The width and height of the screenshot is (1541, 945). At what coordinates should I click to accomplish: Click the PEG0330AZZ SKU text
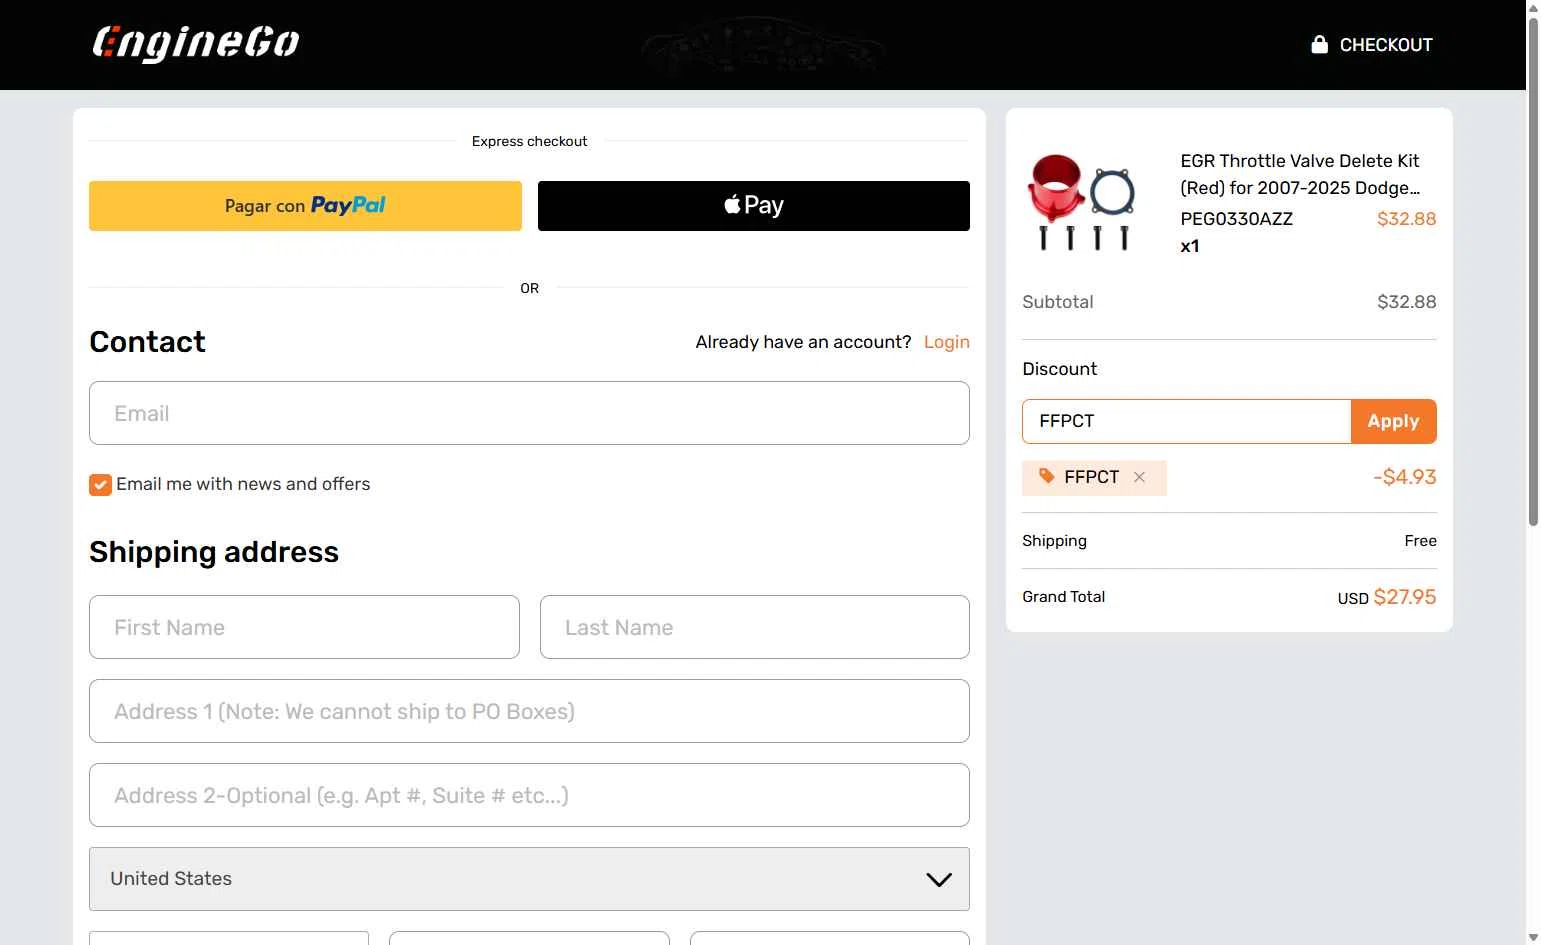click(1236, 219)
